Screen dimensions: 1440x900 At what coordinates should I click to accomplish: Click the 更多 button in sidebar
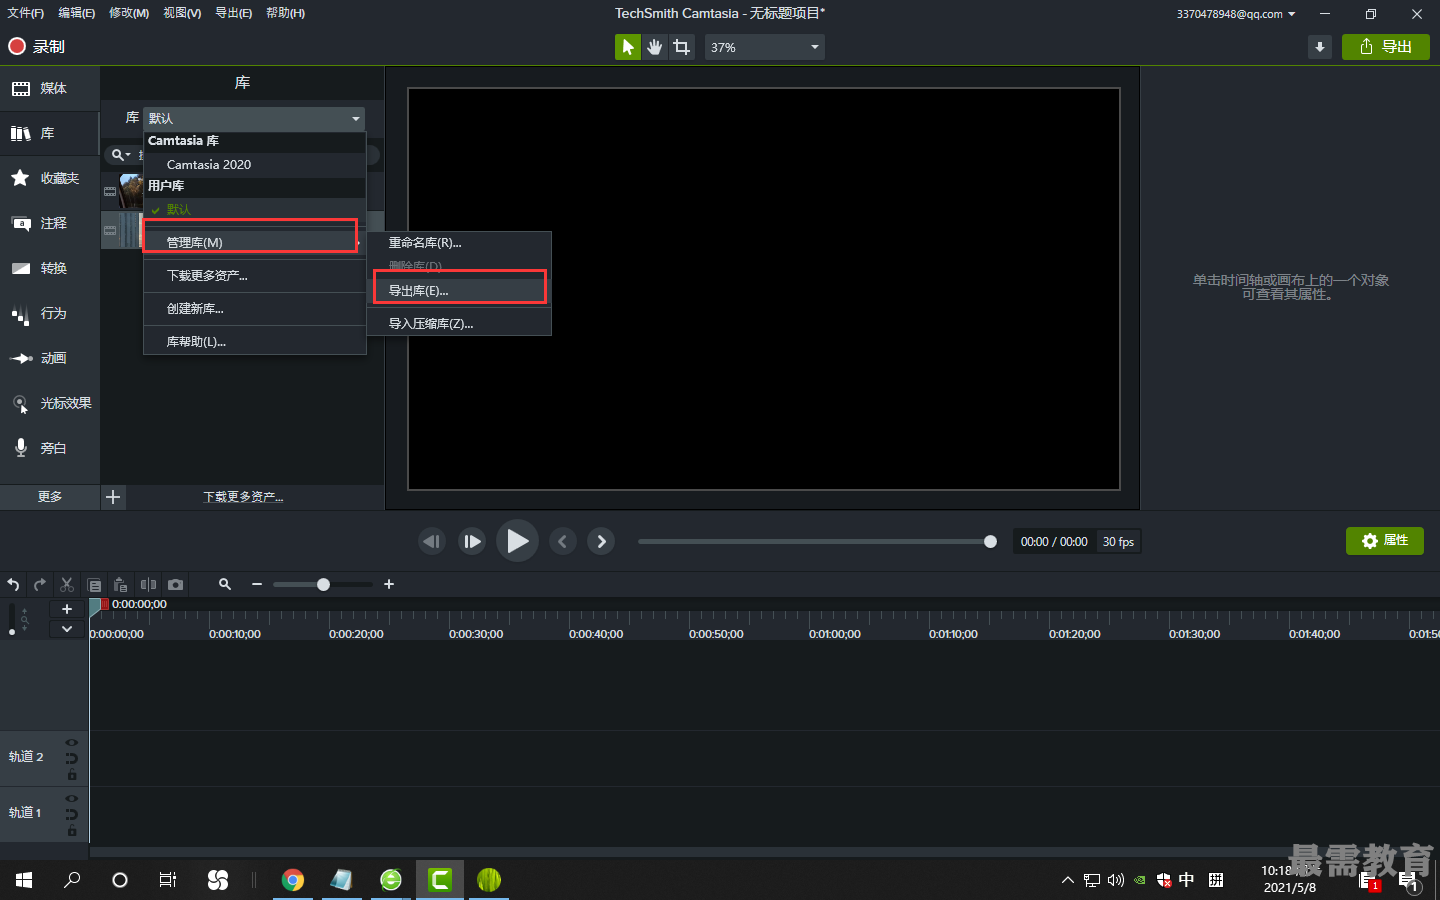pos(50,497)
